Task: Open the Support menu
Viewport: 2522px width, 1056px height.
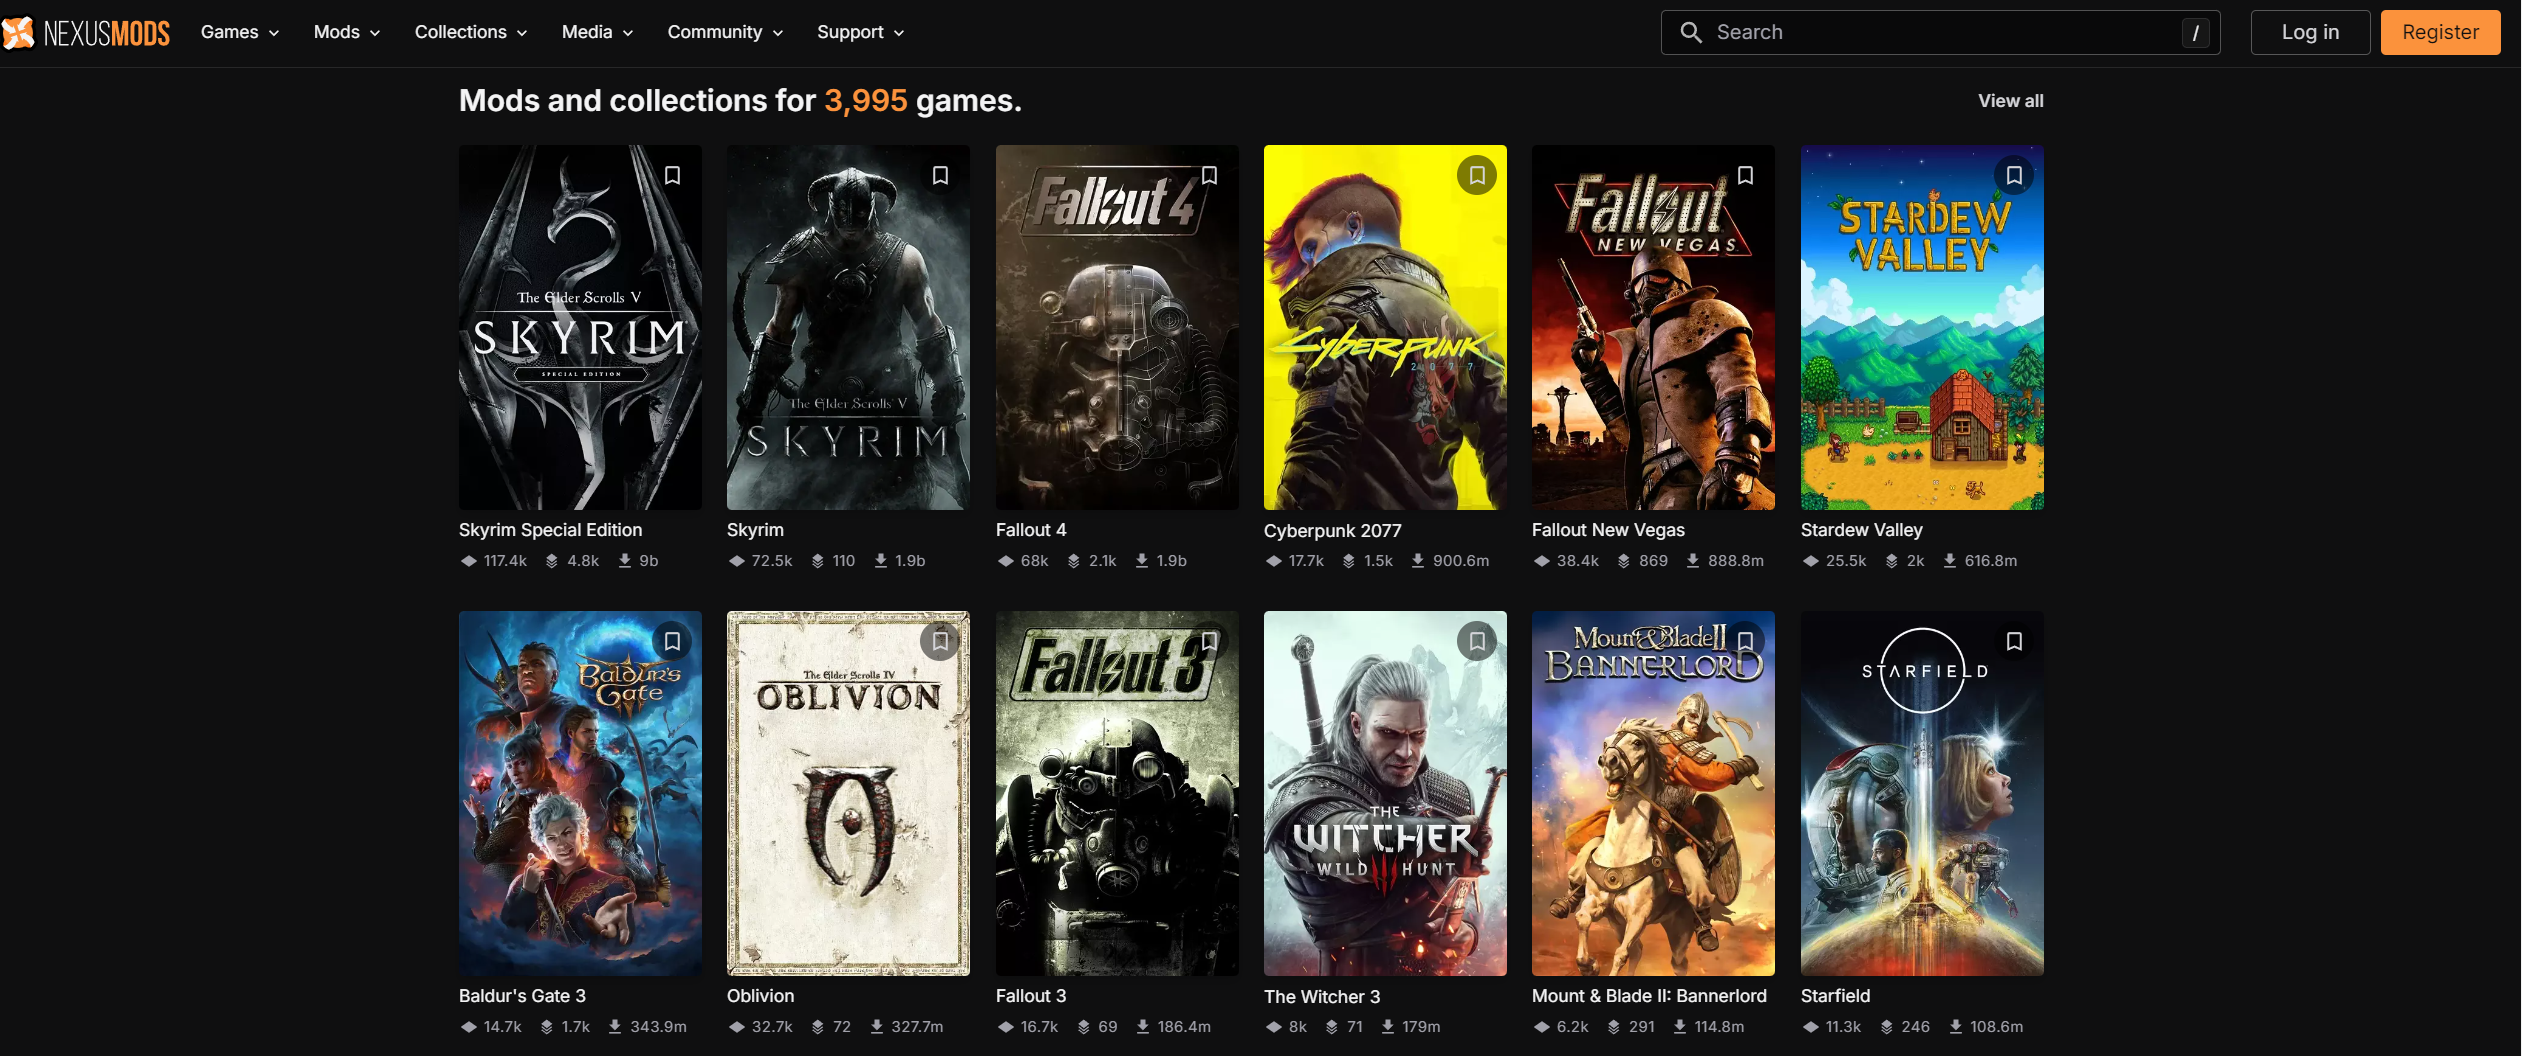Action: (x=860, y=33)
